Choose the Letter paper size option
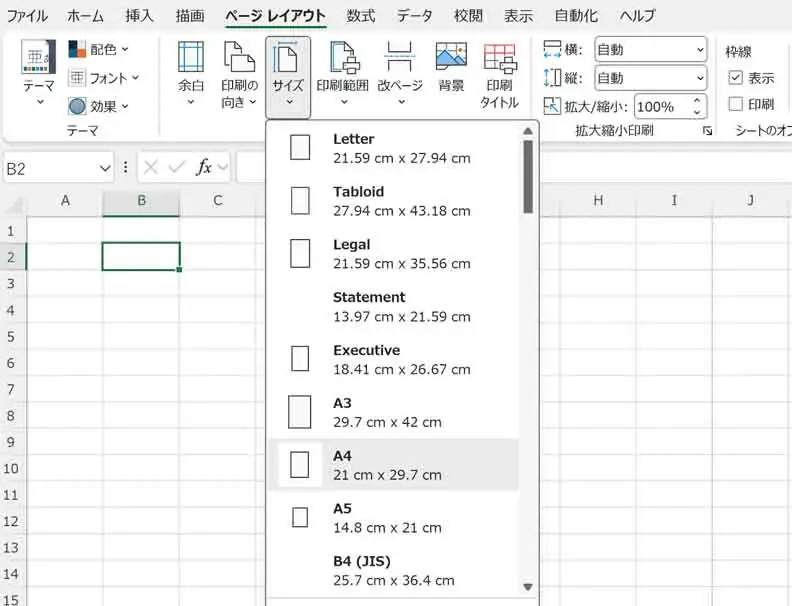 pyautogui.click(x=392, y=148)
